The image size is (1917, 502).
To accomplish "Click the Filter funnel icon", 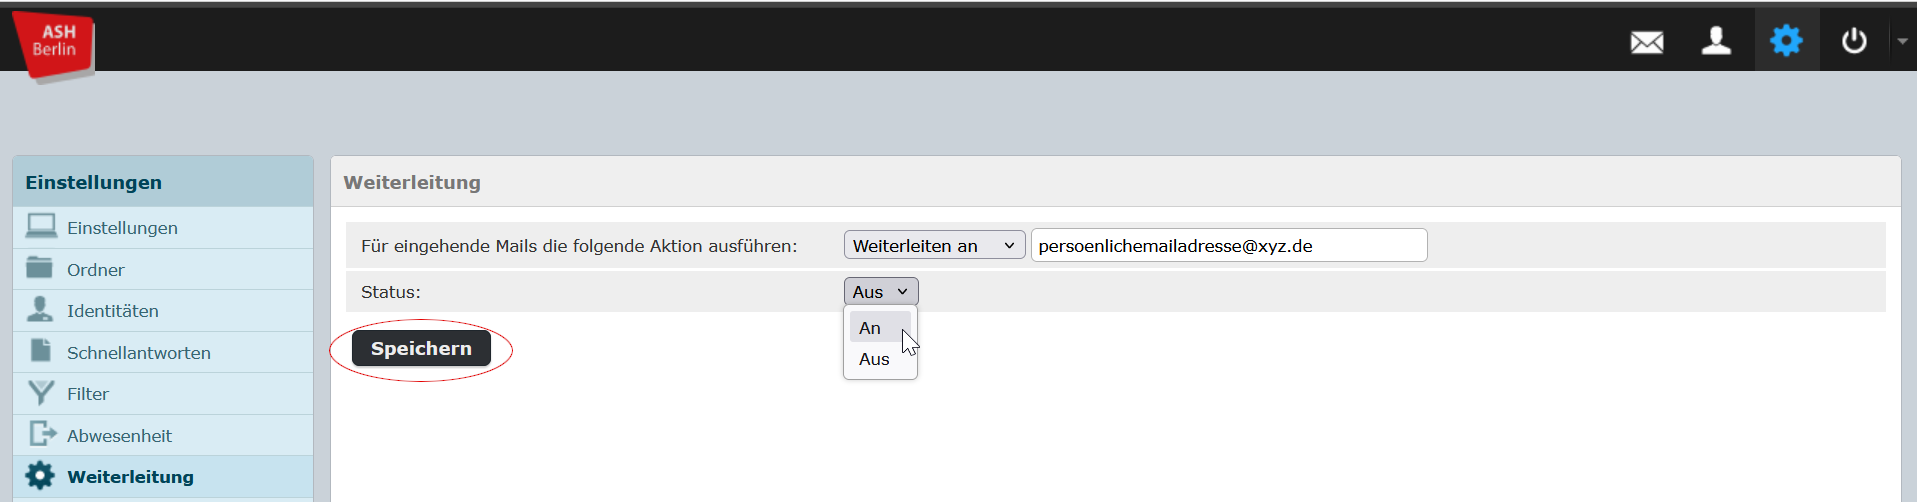I will click(41, 393).
